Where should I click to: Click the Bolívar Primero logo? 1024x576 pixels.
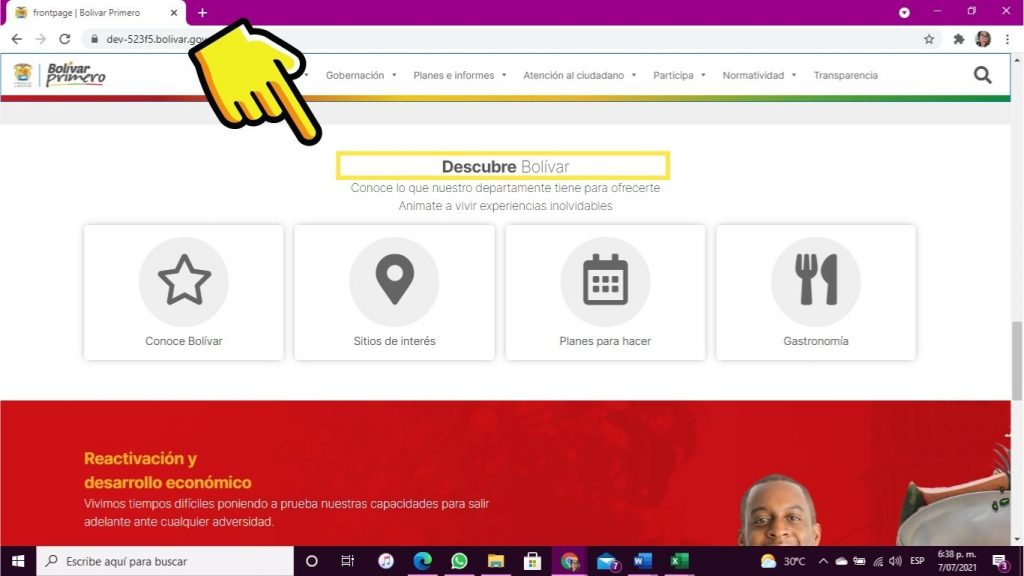[59, 75]
